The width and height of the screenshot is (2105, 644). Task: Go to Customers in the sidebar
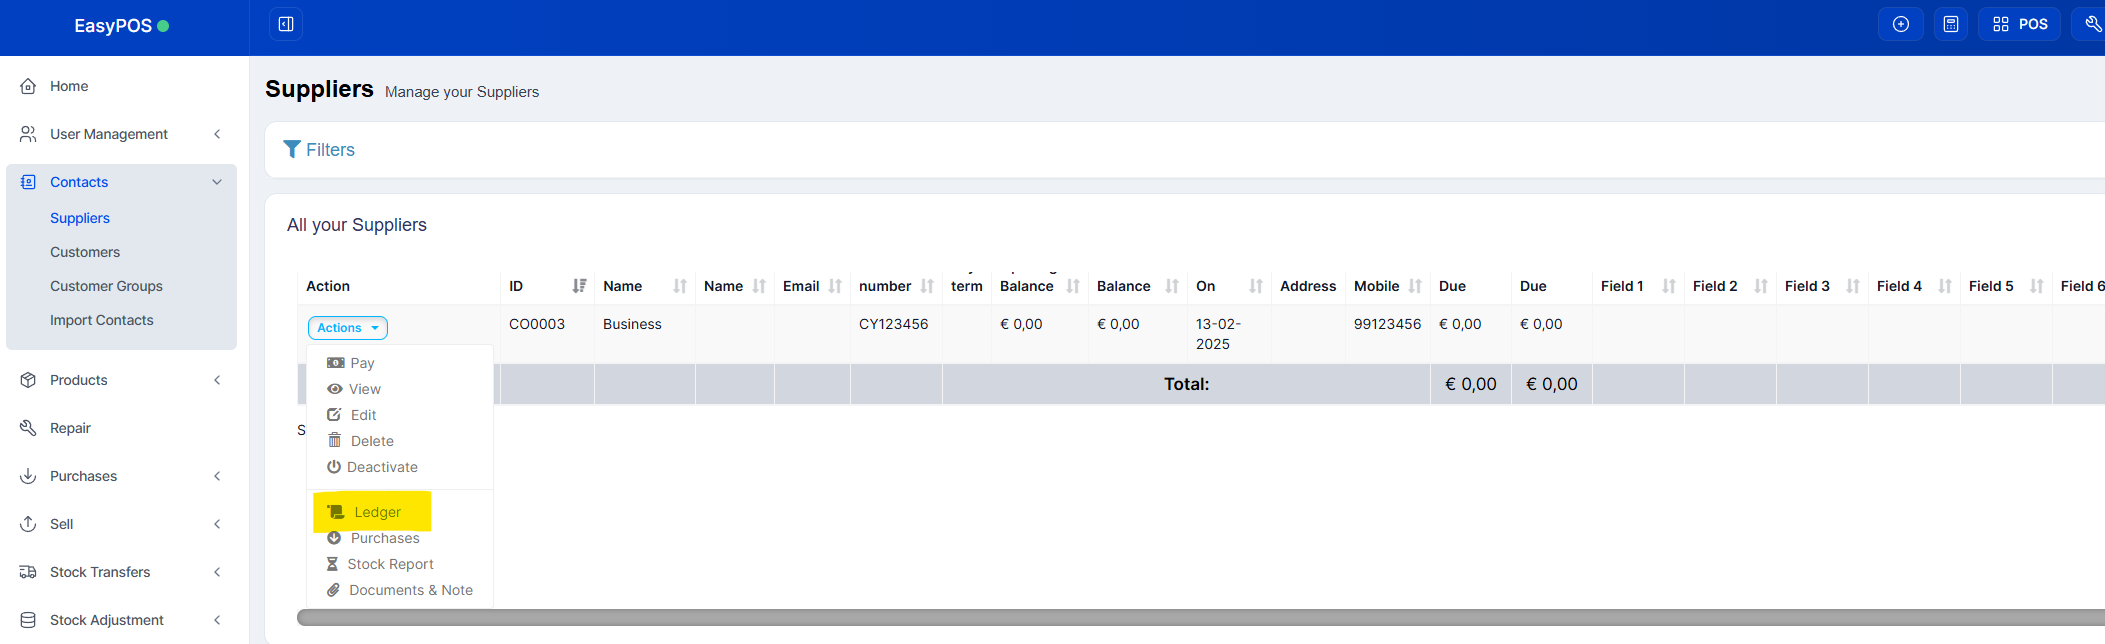(85, 252)
